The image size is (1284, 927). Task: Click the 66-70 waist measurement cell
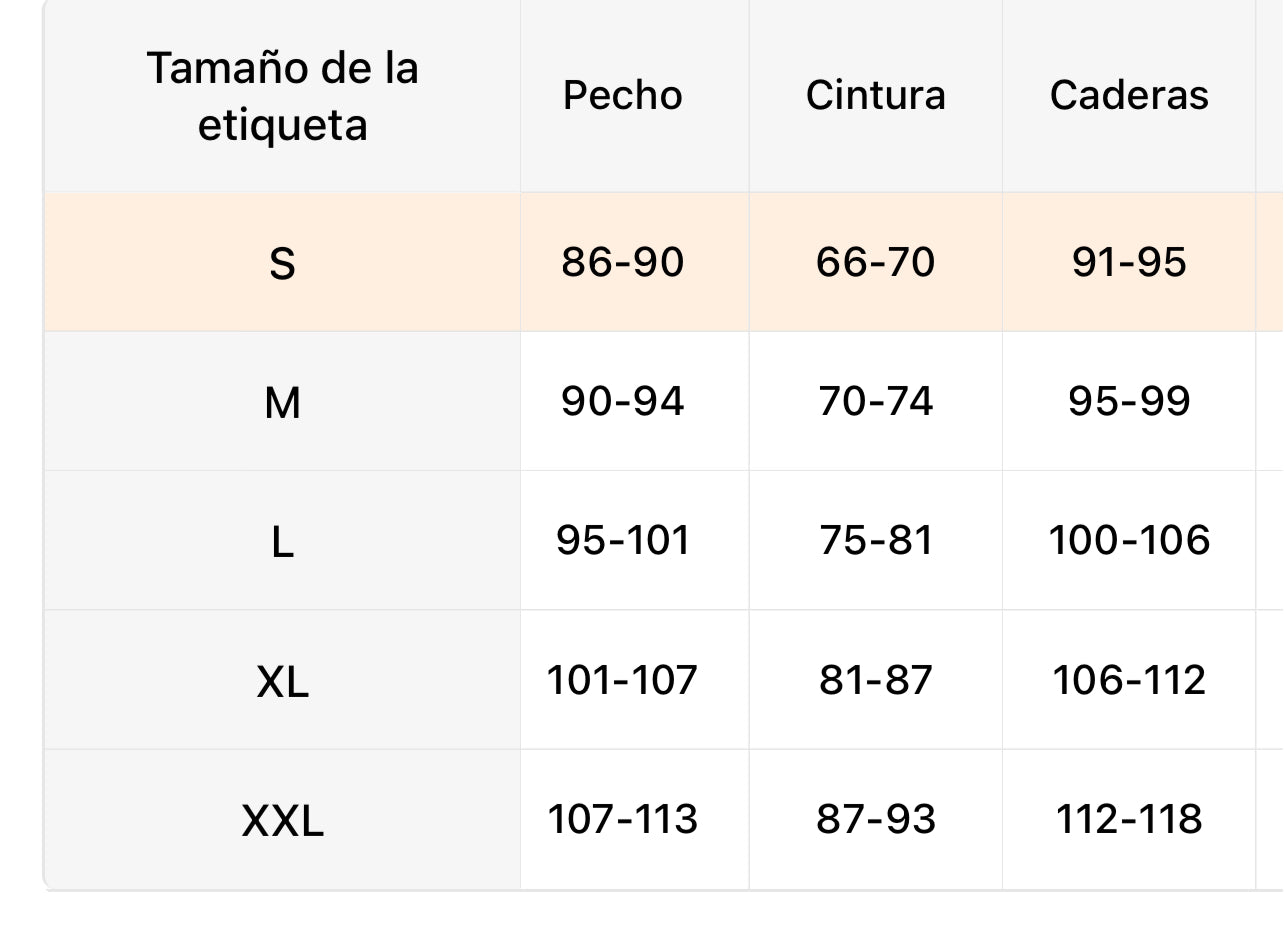(875, 262)
